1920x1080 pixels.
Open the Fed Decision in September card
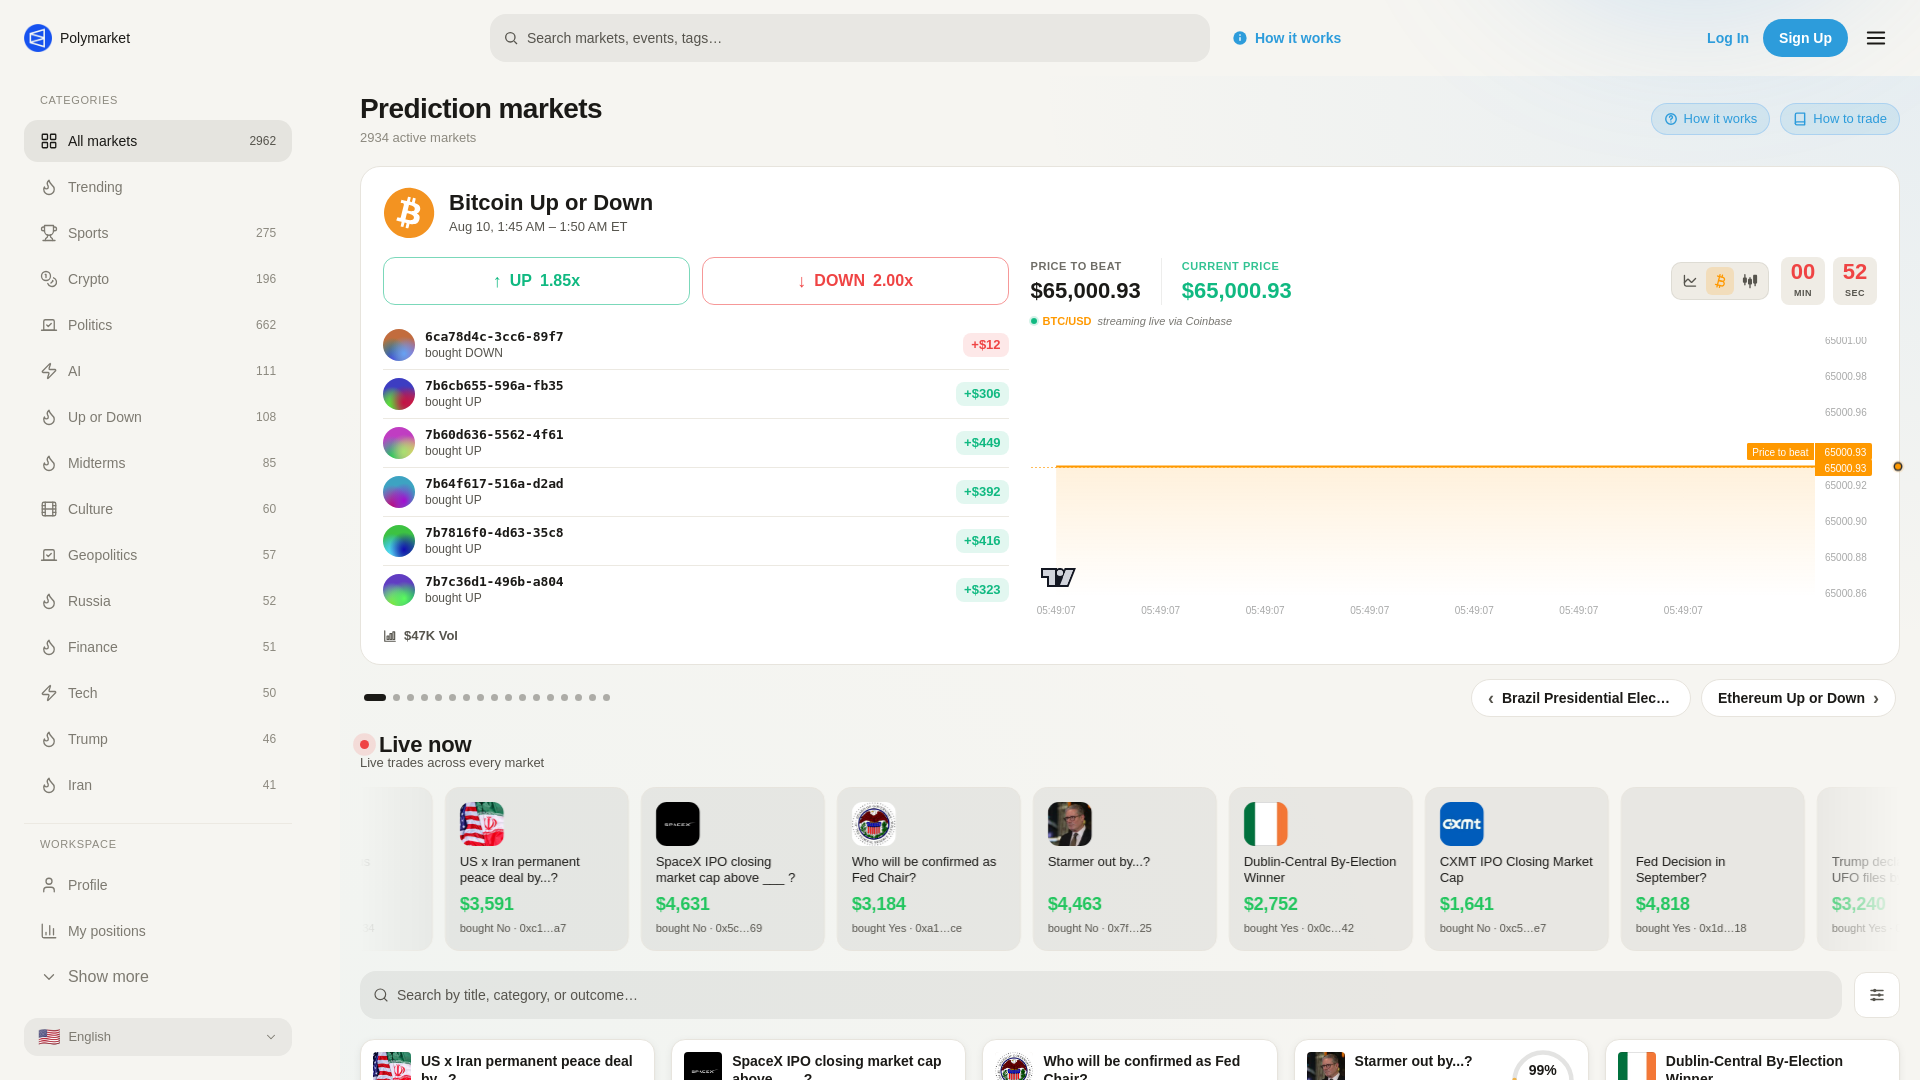[x=1712, y=869]
